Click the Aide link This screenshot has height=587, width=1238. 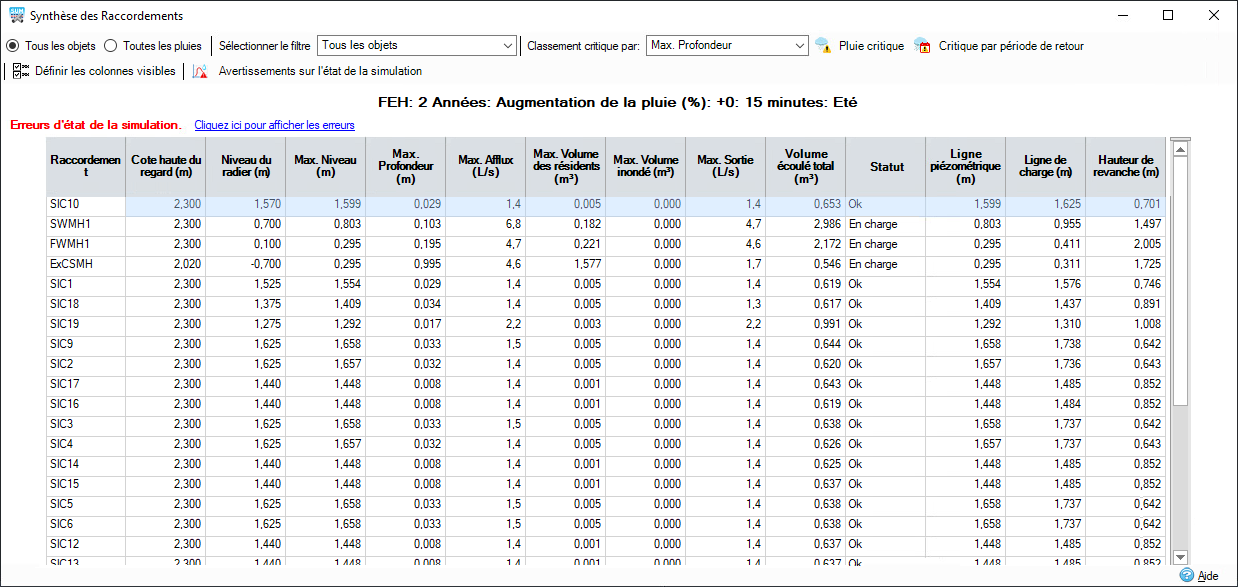click(1208, 576)
